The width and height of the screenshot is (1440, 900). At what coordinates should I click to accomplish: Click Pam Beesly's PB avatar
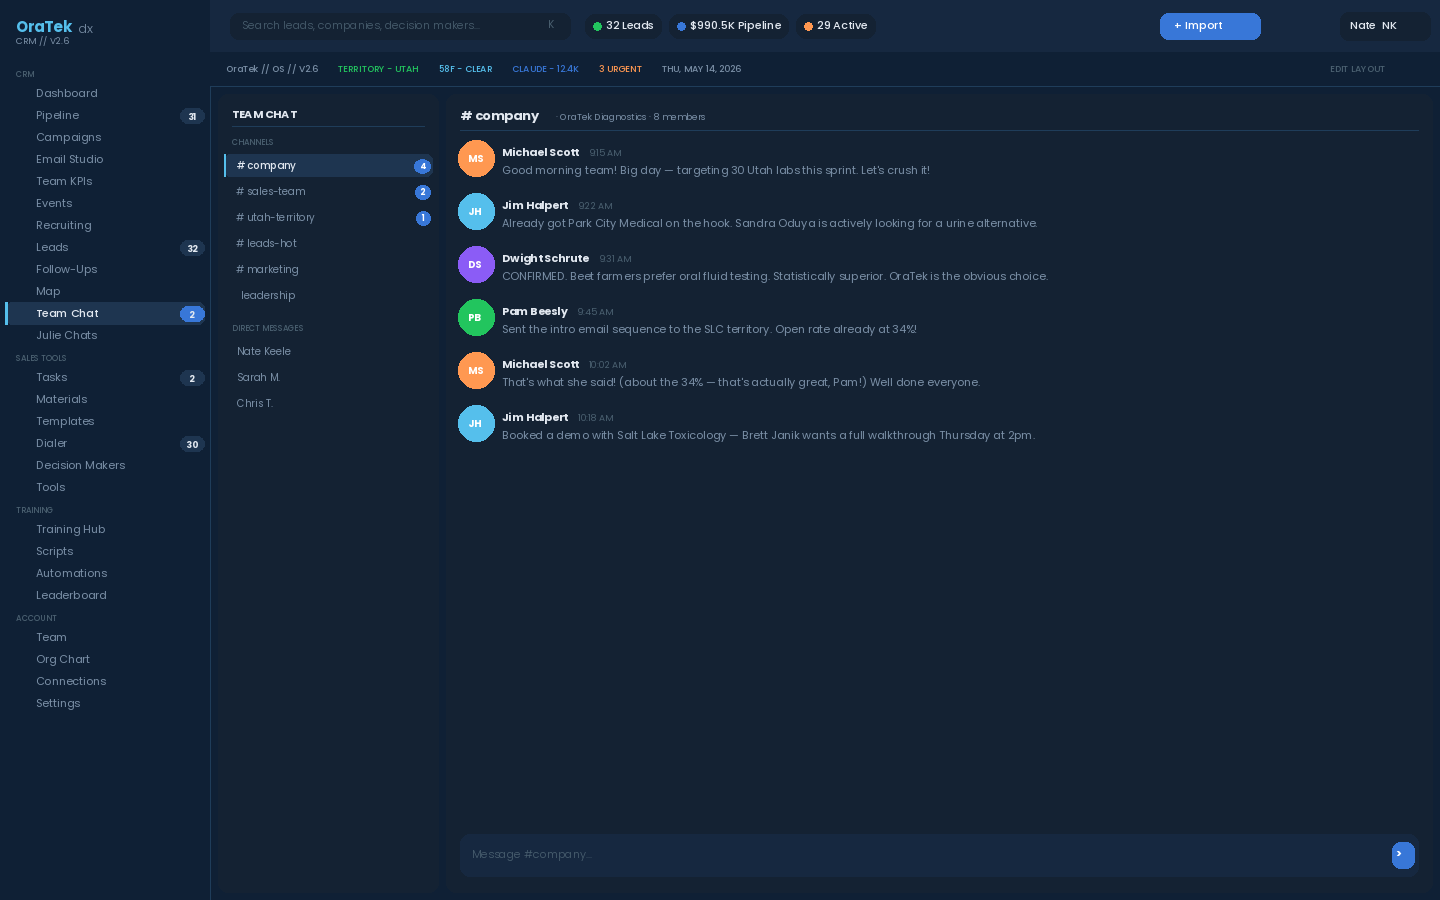[x=476, y=318]
